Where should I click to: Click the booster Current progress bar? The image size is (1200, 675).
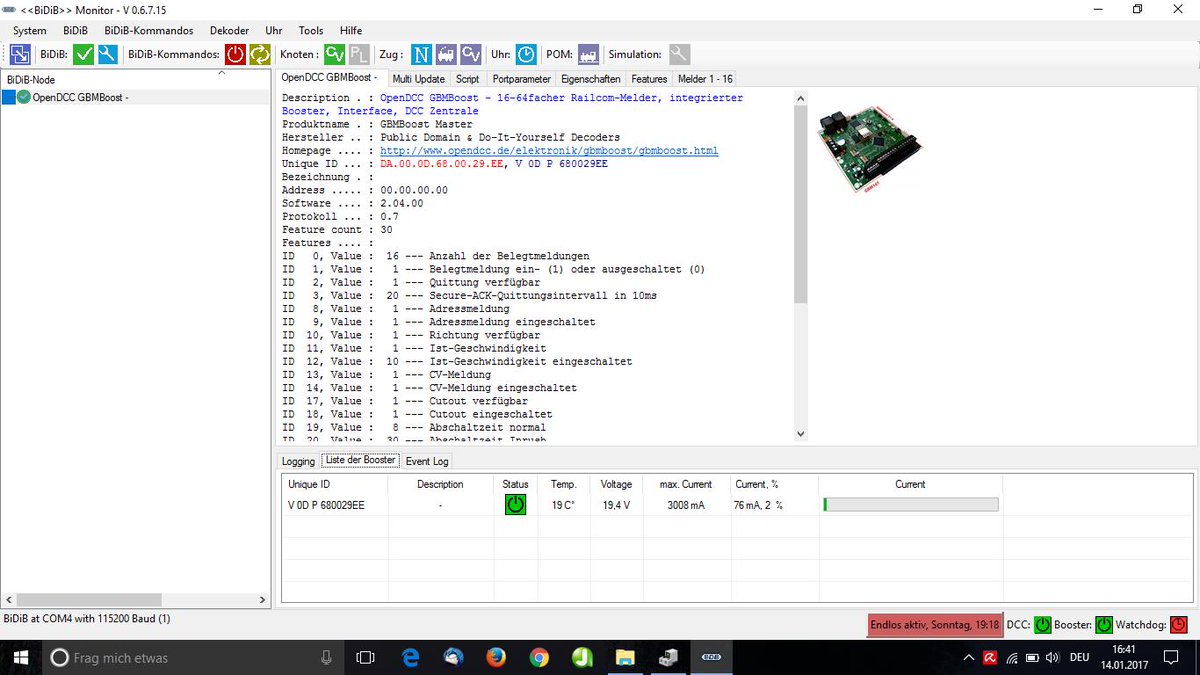point(910,505)
